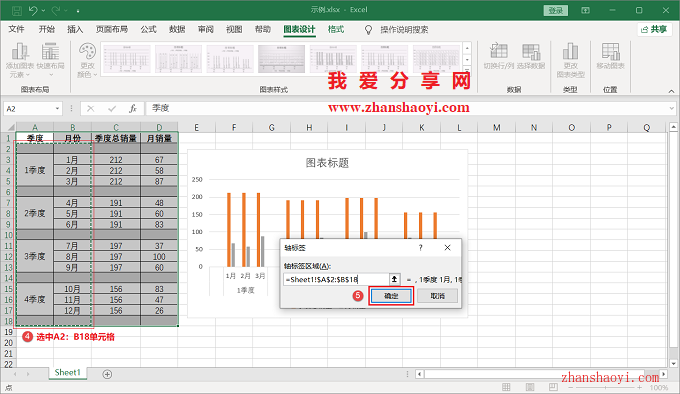Select the dark fourth chart style thumbnail

coord(281,58)
